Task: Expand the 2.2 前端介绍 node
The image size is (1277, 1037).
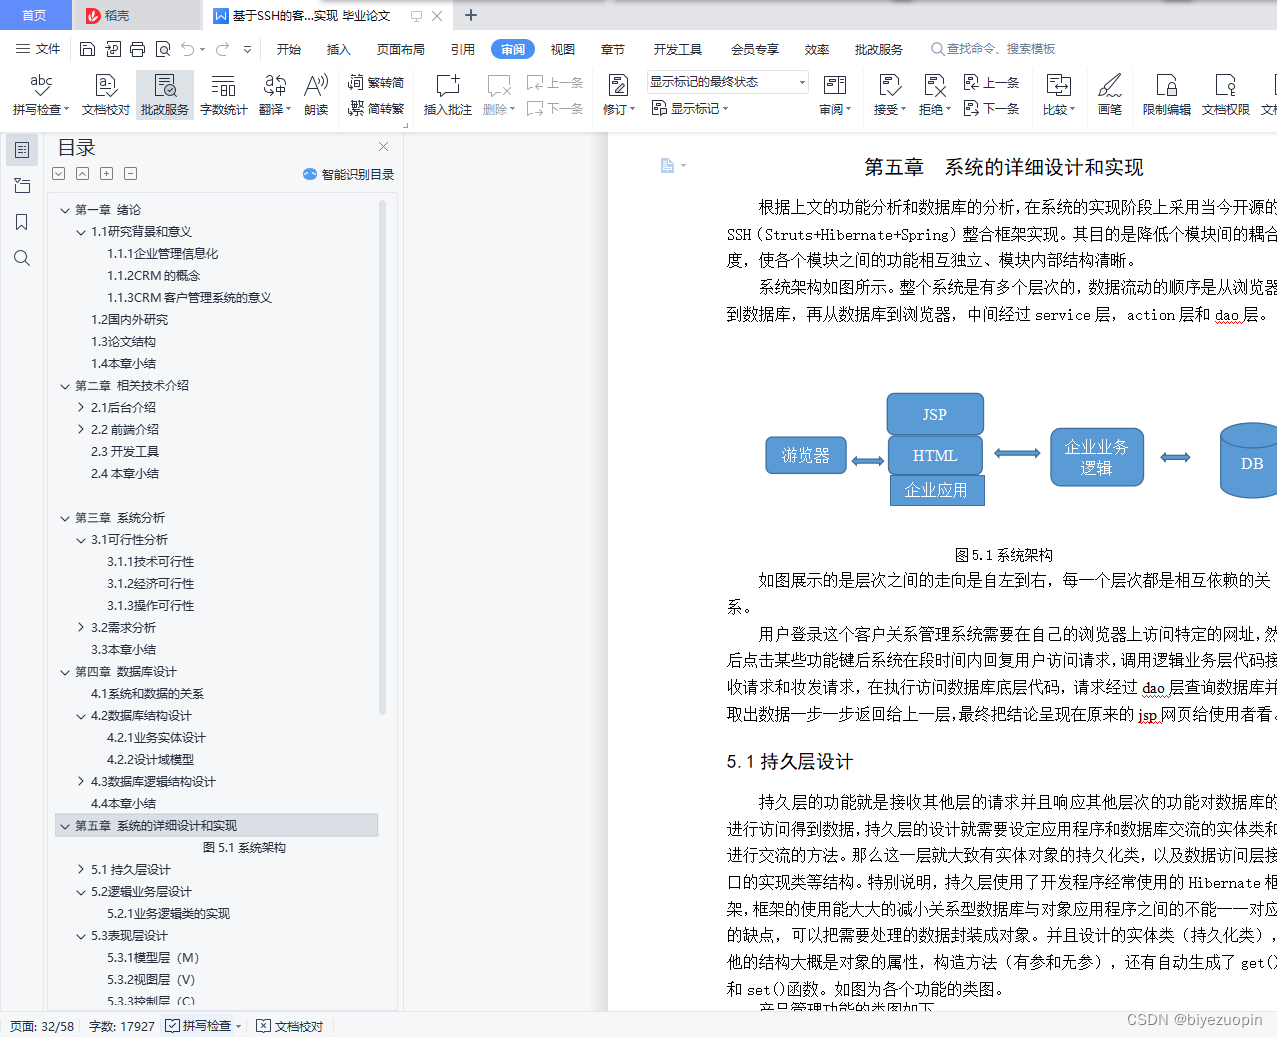Action: pos(81,430)
